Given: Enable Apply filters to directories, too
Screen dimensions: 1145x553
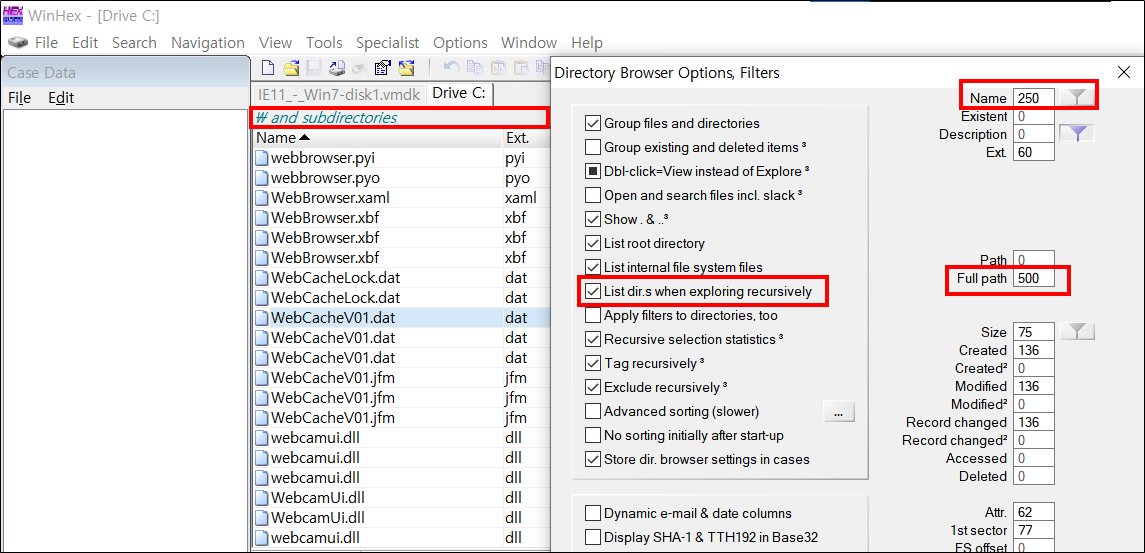Looking at the screenshot, I should 592,316.
